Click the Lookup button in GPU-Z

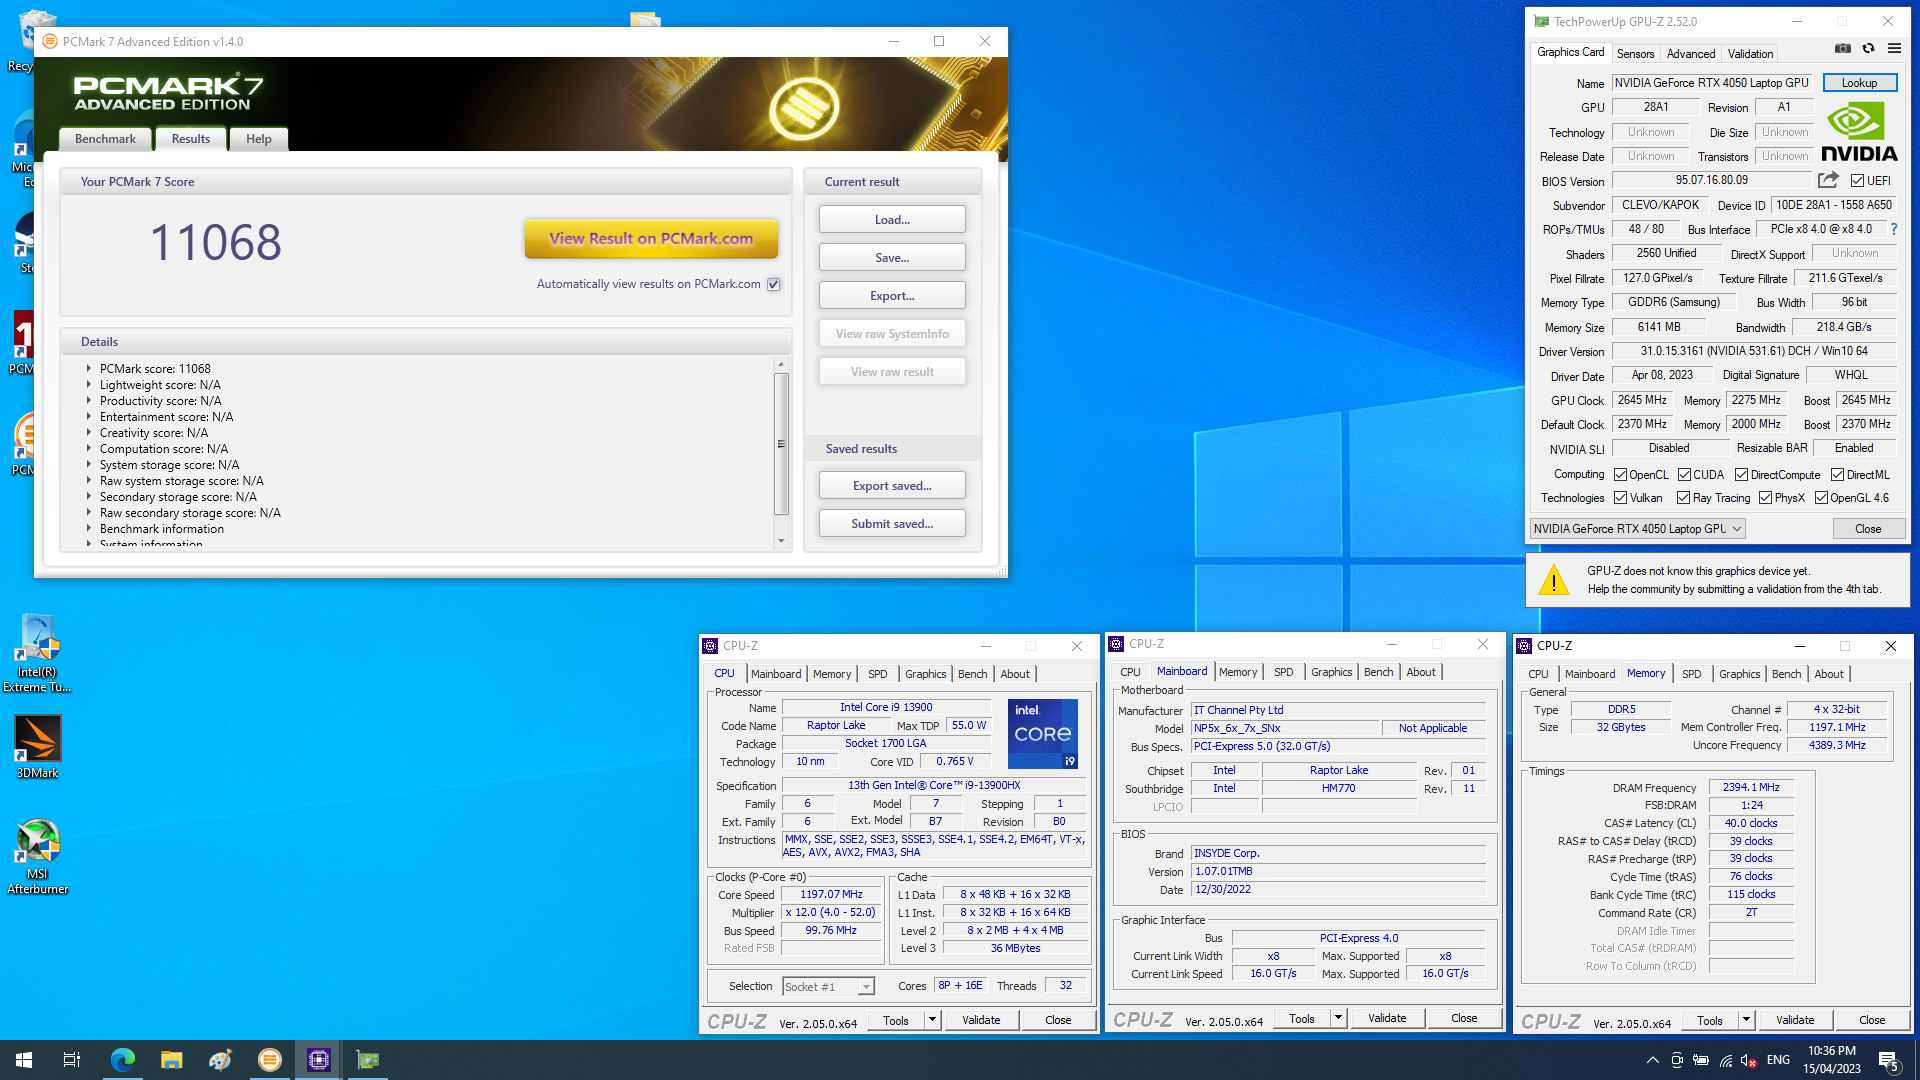pos(1860,83)
